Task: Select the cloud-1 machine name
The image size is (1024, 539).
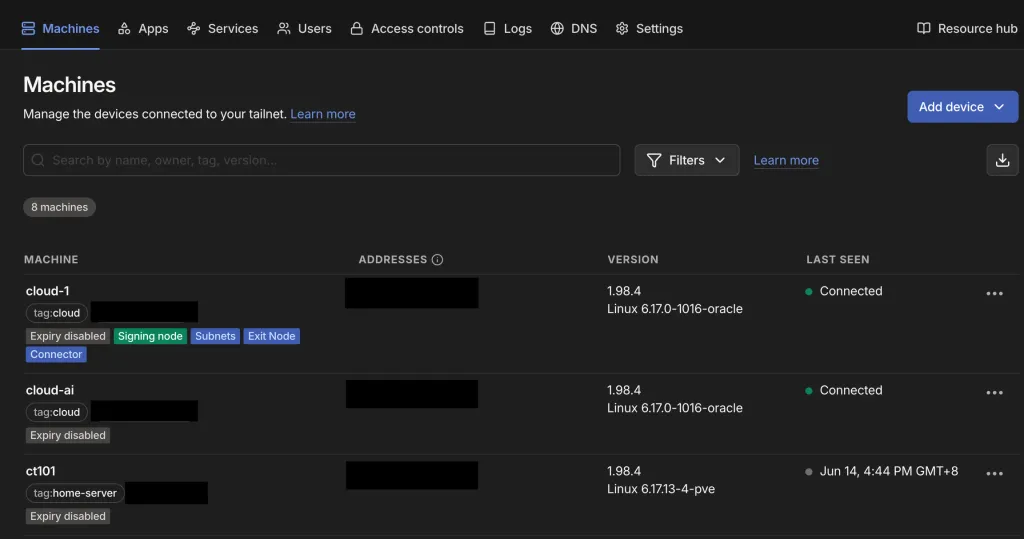Action: coord(48,291)
